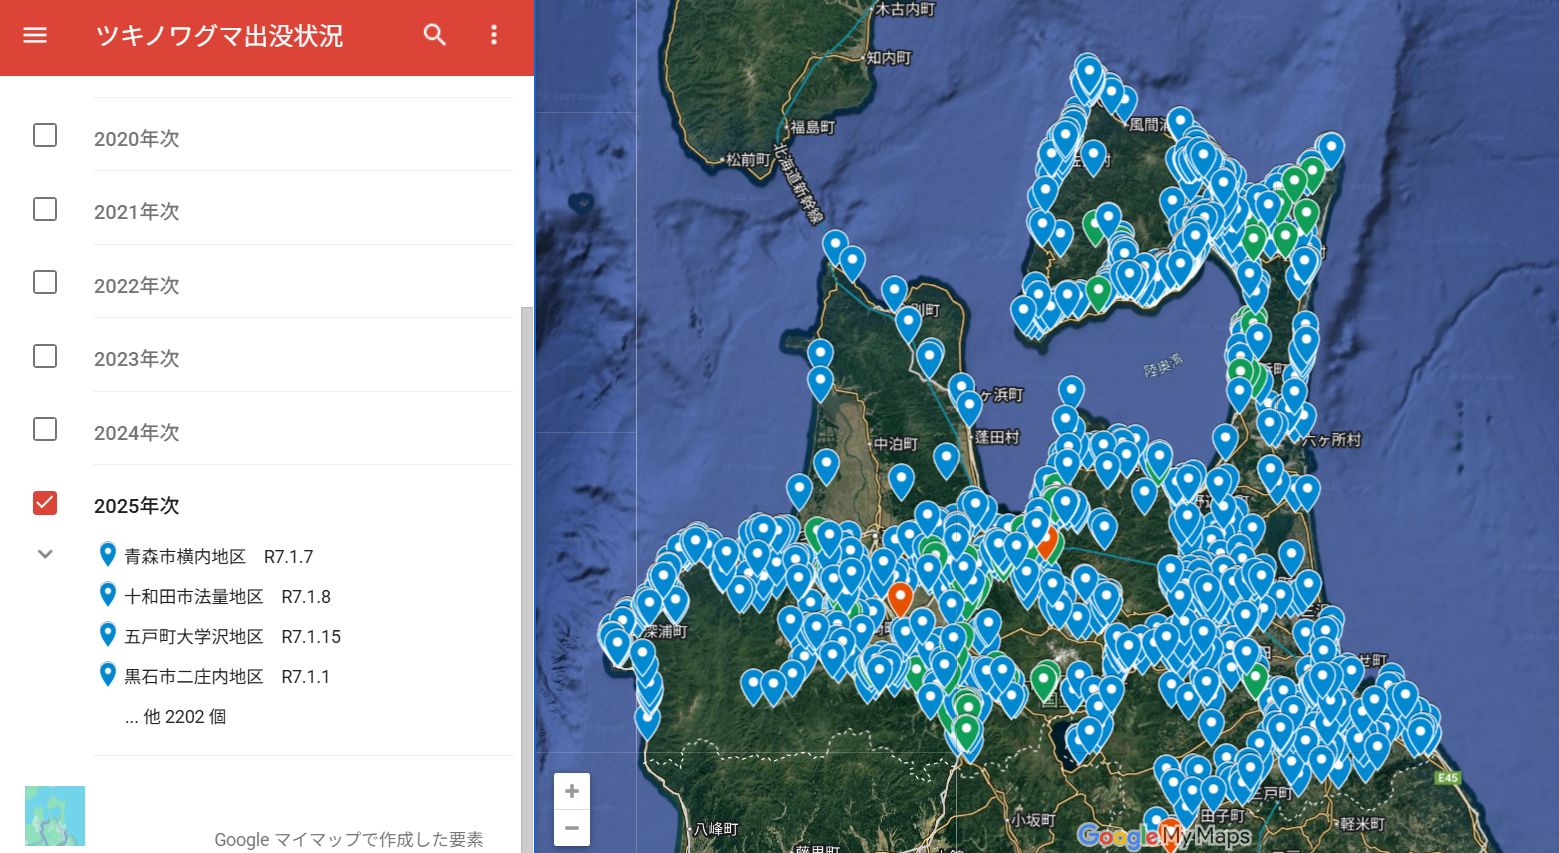
Task: Click the 2023年次 layer title
Action: tap(137, 359)
